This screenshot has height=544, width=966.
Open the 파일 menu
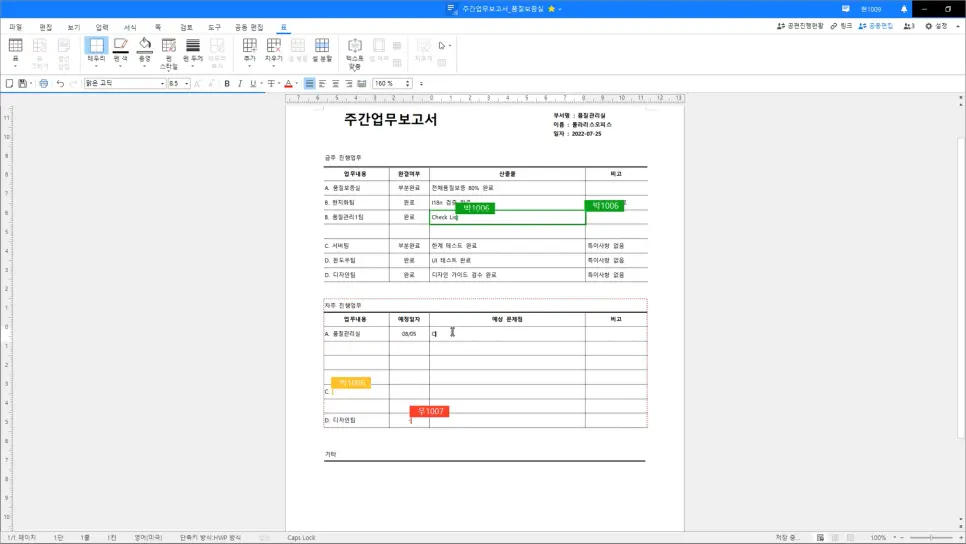pyautogui.click(x=15, y=27)
